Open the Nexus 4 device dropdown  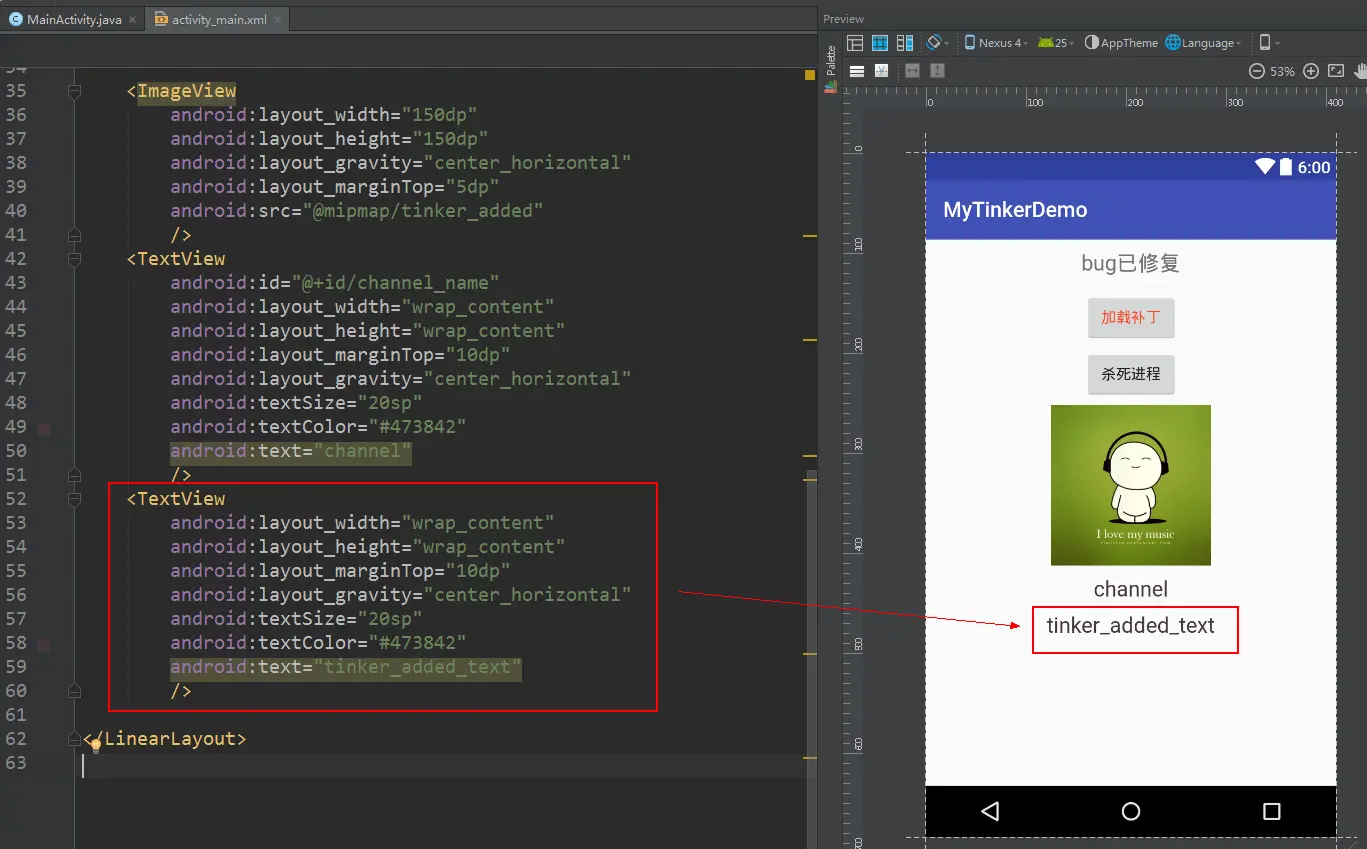click(995, 43)
